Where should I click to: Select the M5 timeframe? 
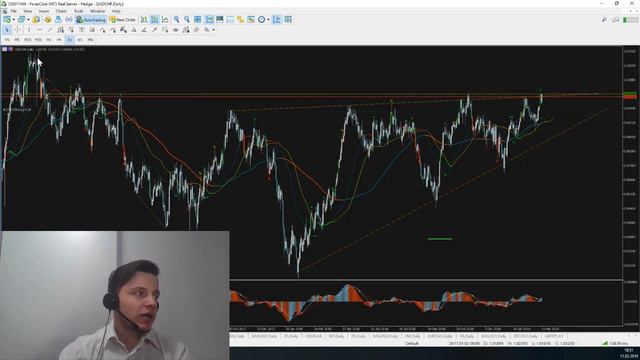pos(17,40)
